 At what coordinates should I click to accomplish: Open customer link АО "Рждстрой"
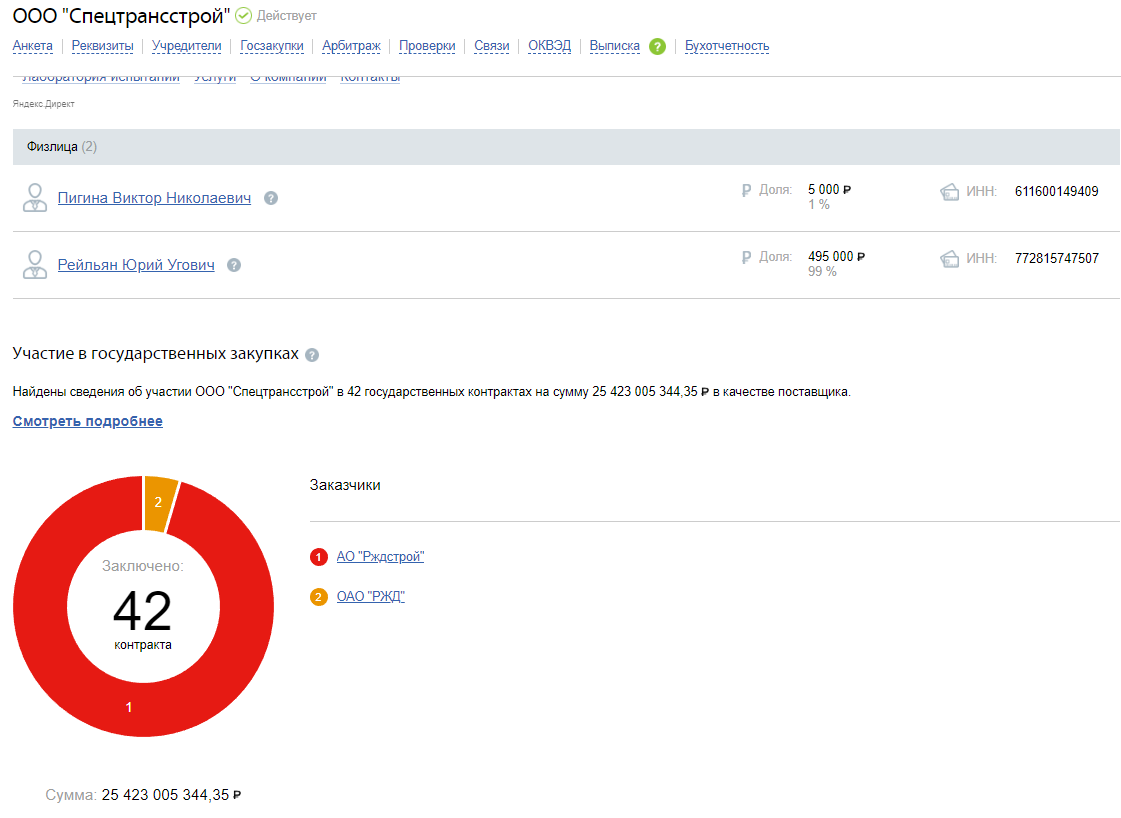[380, 557]
